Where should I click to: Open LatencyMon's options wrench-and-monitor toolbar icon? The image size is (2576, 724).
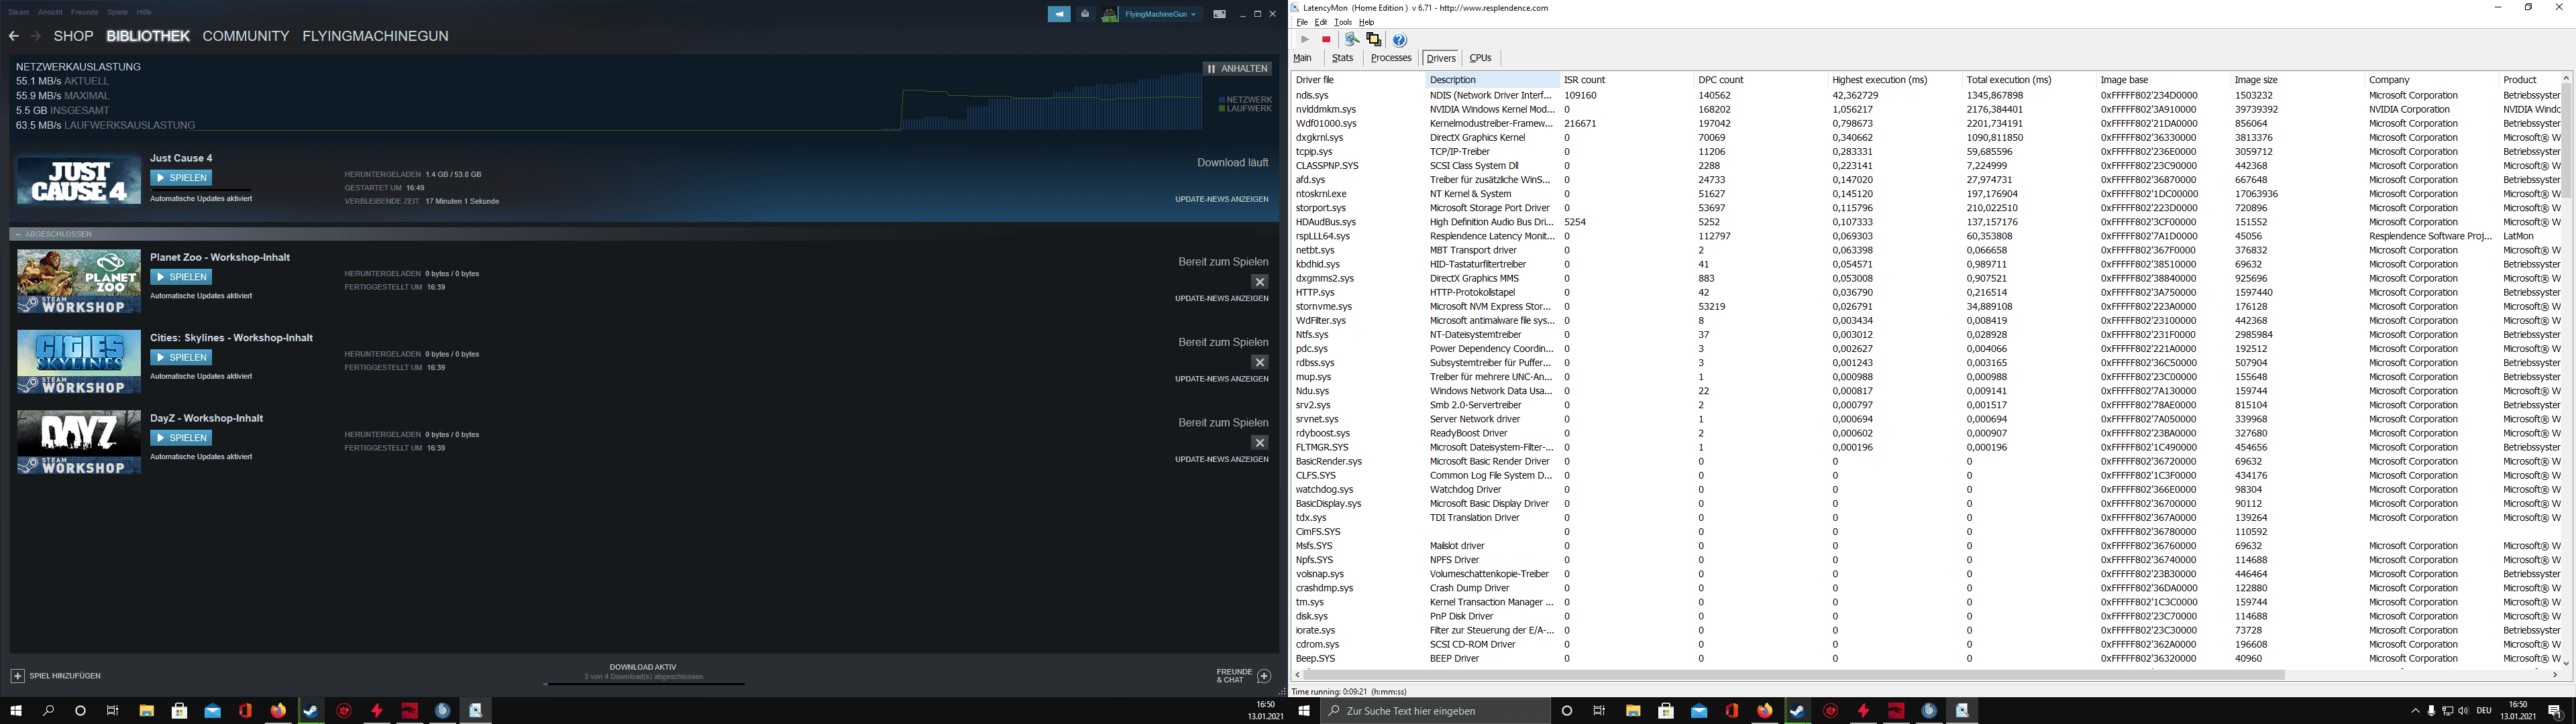coord(1351,39)
